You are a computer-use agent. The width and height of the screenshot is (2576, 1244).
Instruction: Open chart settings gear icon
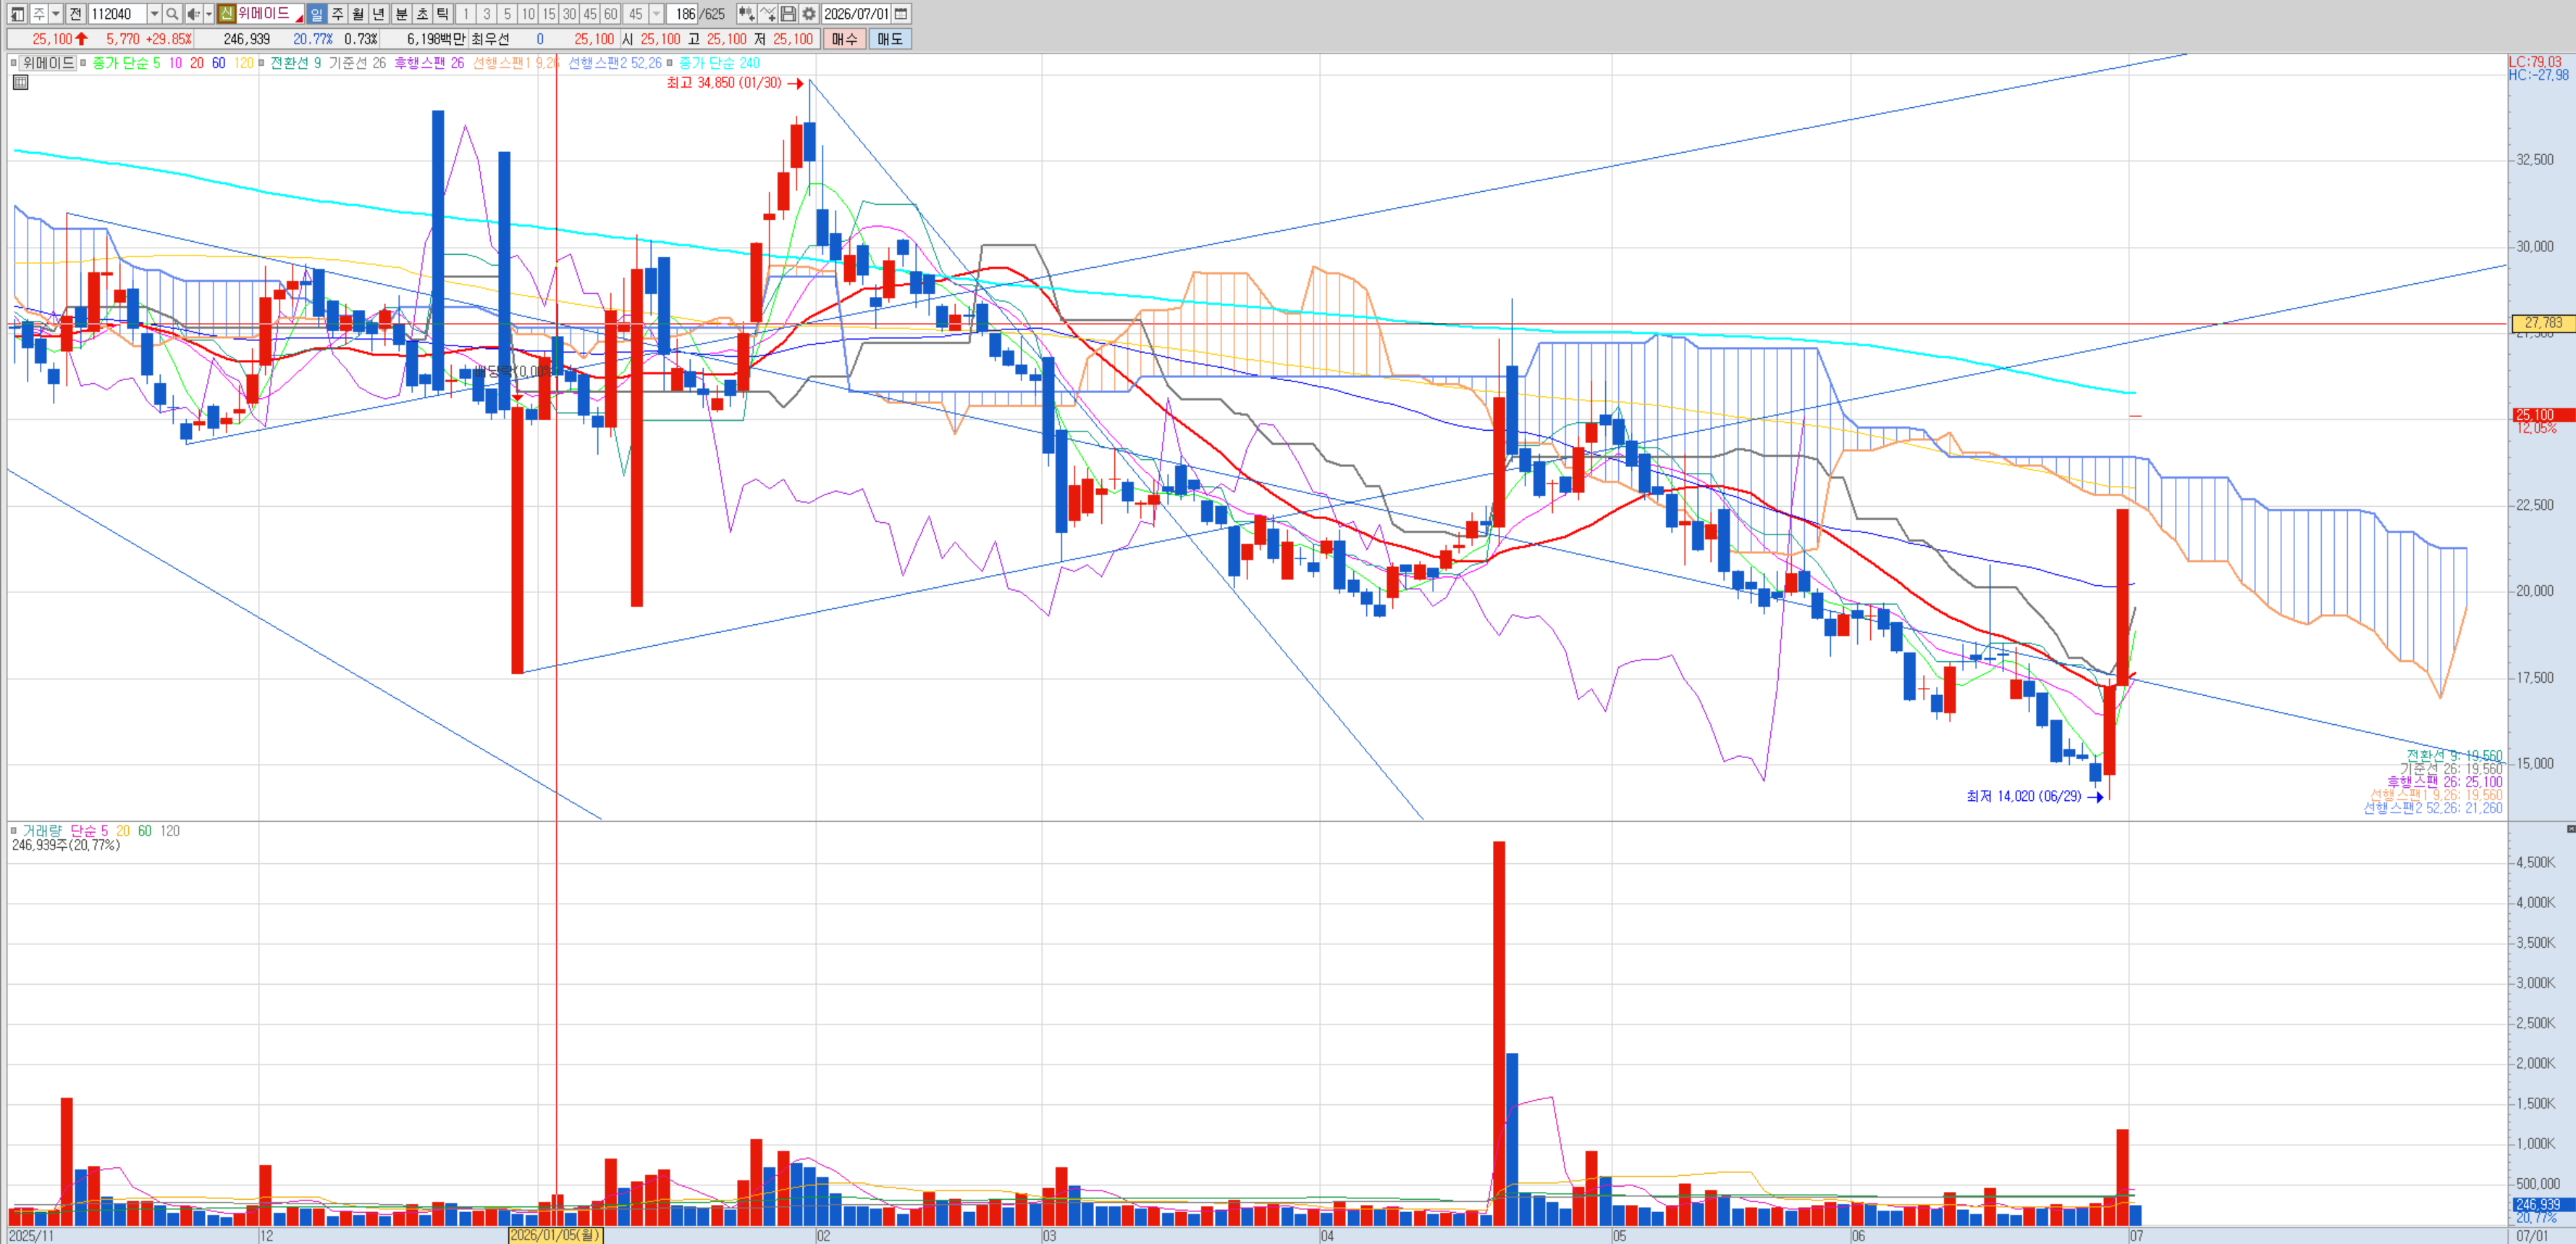tap(809, 14)
